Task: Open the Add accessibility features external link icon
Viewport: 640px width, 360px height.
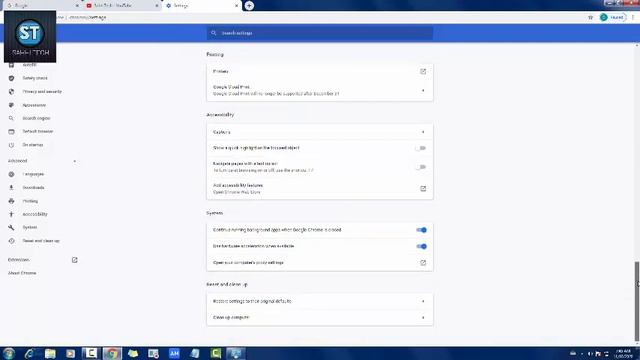Action: coord(423,189)
